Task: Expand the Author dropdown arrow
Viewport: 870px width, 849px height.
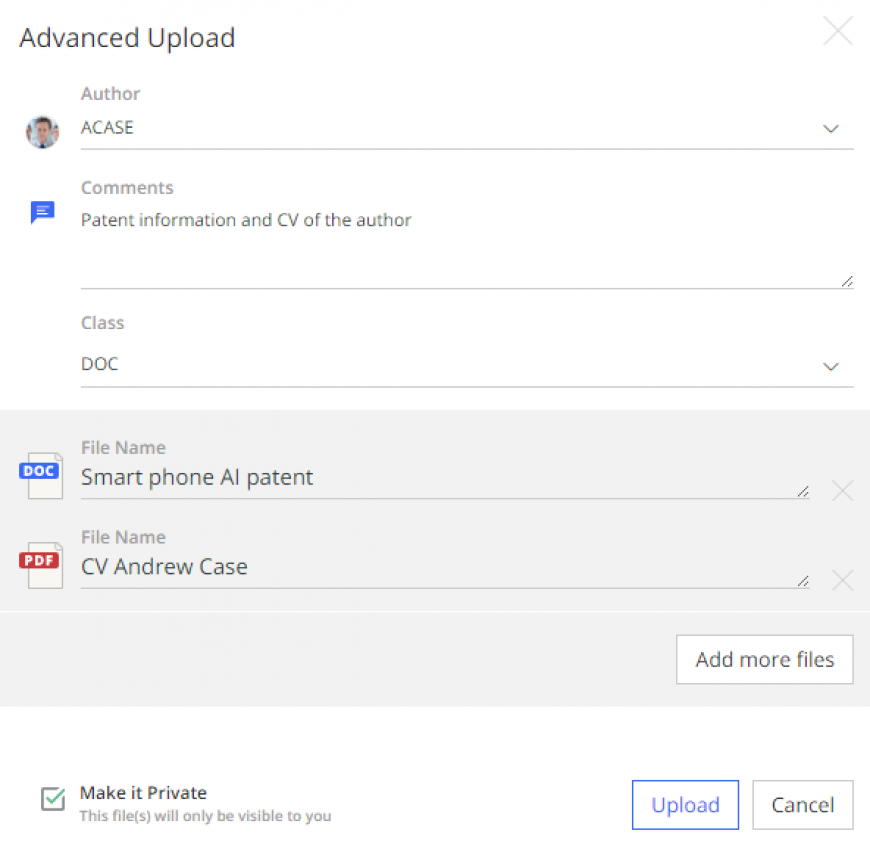Action: coord(830,129)
